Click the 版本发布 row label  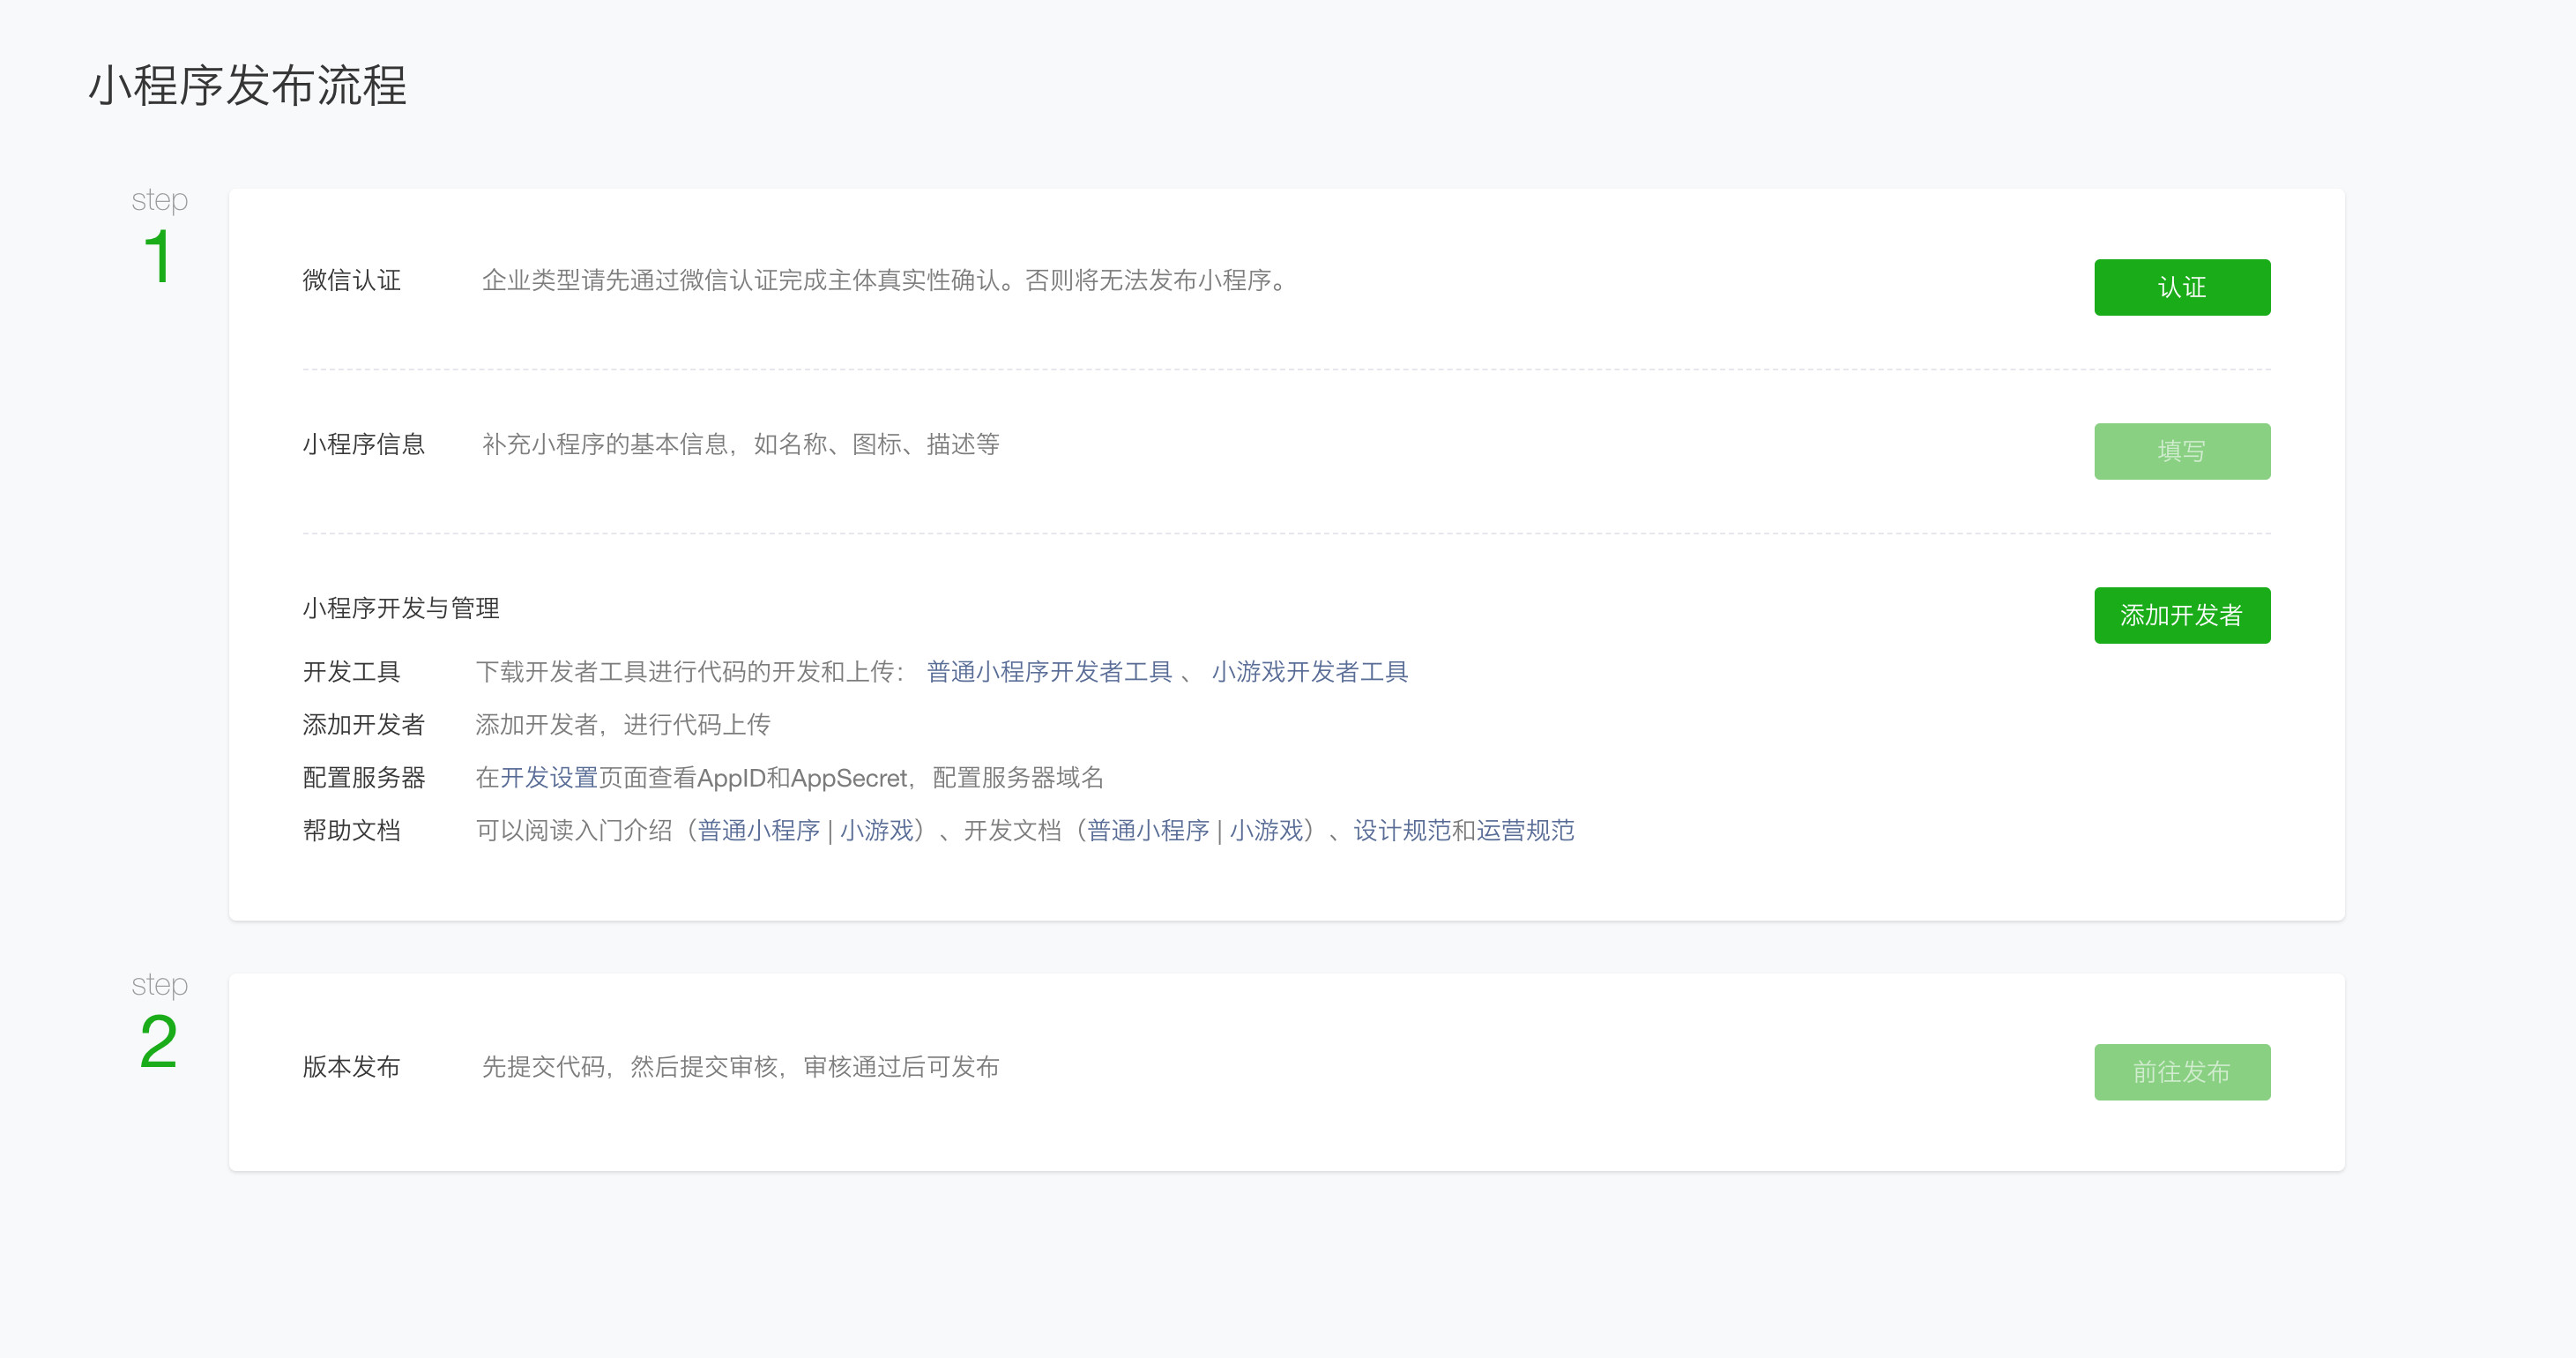point(351,1067)
